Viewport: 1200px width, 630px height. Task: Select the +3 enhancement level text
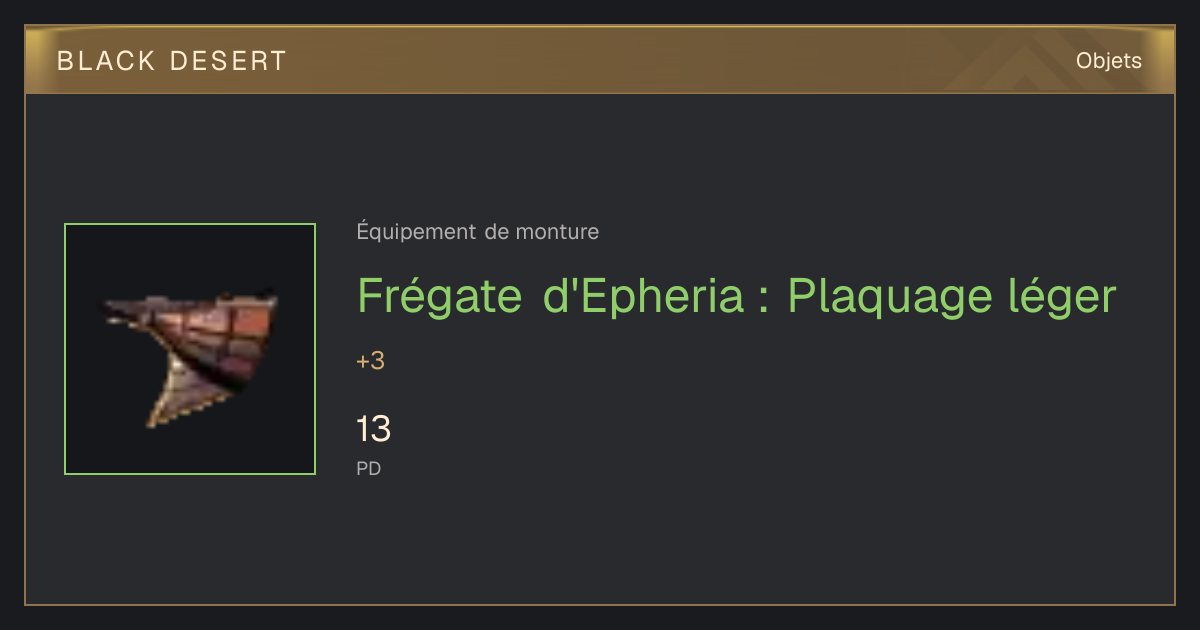pyautogui.click(x=370, y=361)
